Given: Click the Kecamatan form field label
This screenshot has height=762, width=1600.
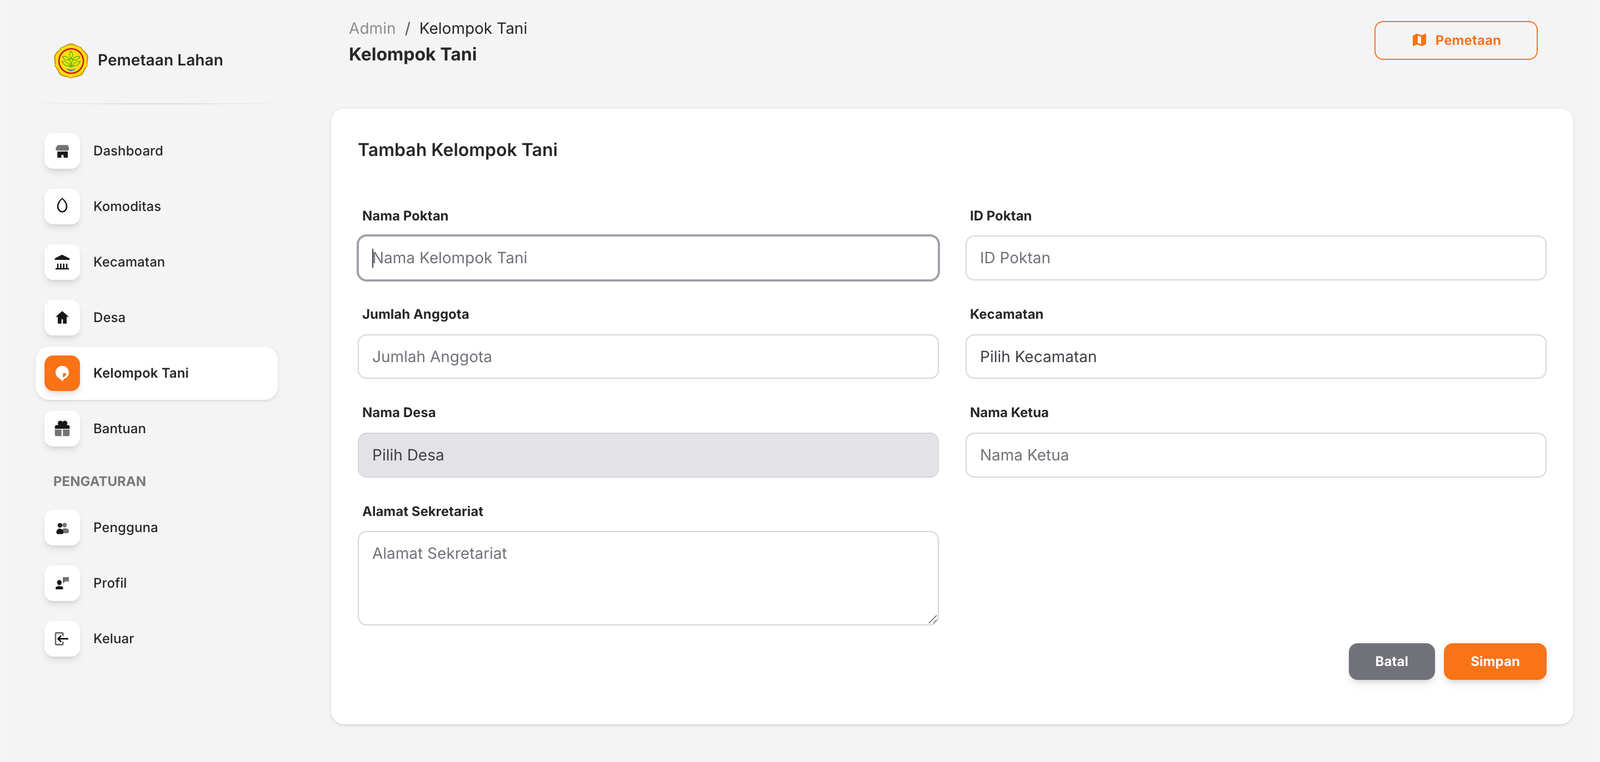Looking at the screenshot, I should point(1006,314).
